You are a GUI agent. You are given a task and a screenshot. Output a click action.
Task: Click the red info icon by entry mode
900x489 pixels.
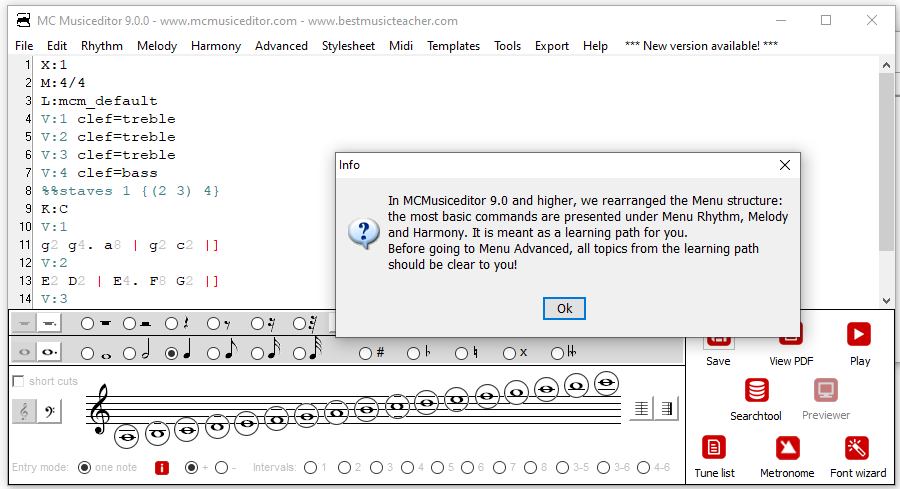162,468
